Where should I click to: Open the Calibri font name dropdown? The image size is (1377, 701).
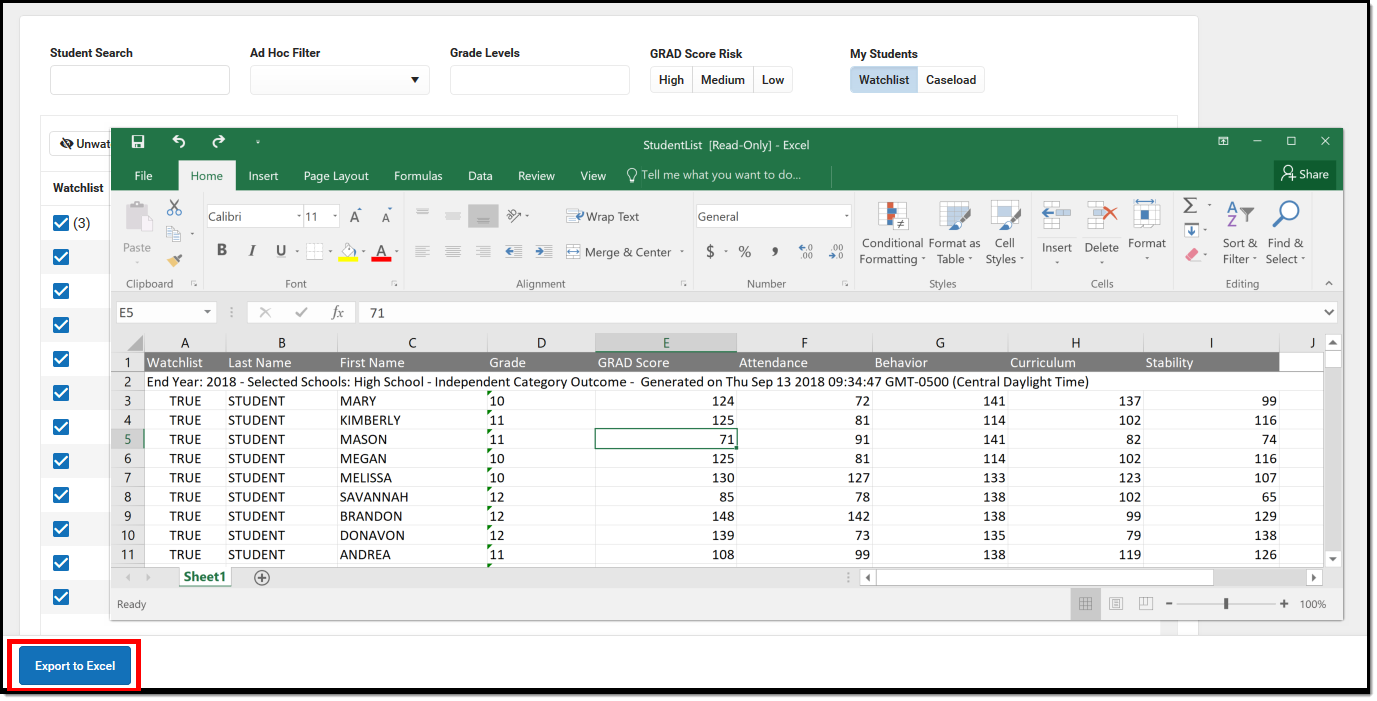(298, 217)
